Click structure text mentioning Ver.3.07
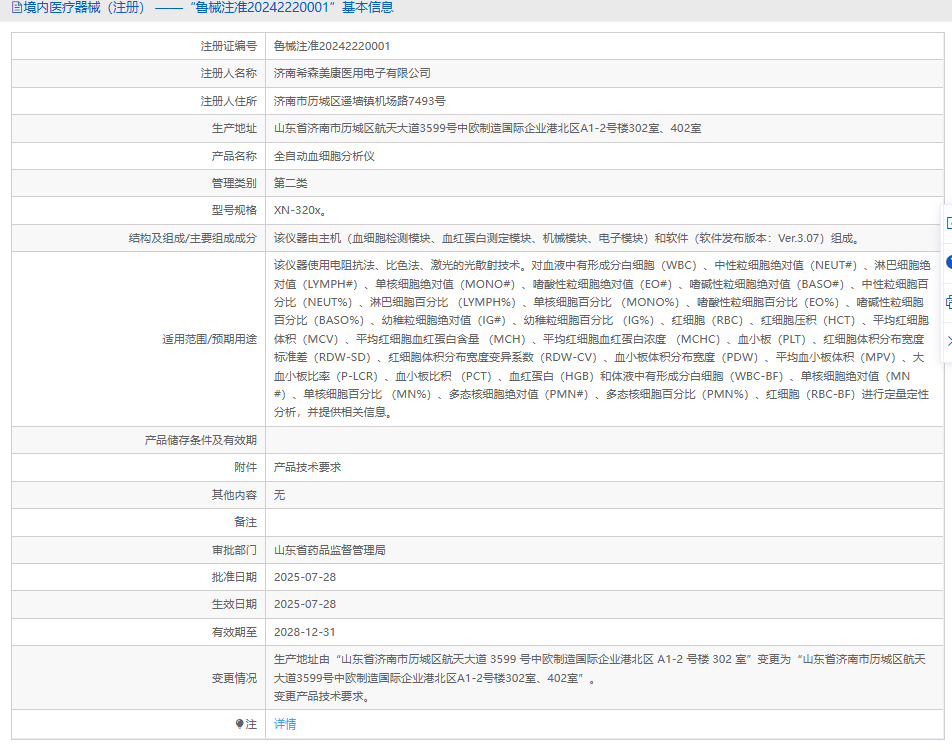Viewport: 952px width, 749px height. click(x=567, y=238)
